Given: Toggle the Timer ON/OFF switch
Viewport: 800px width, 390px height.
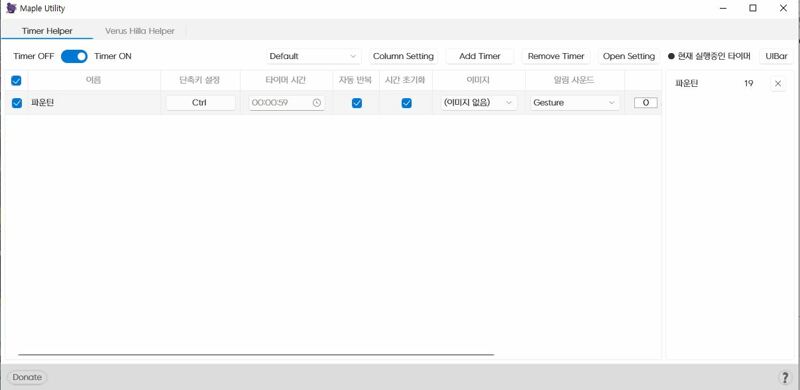Looking at the screenshot, I should coord(74,56).
